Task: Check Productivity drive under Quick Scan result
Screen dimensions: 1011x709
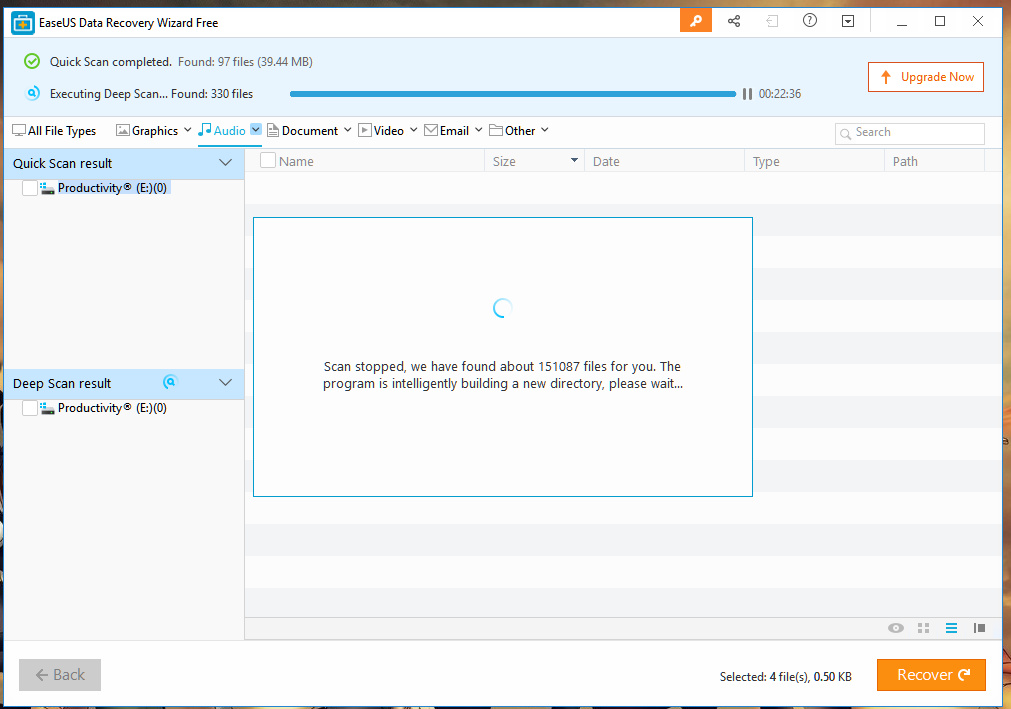Action: pos(30,188)
